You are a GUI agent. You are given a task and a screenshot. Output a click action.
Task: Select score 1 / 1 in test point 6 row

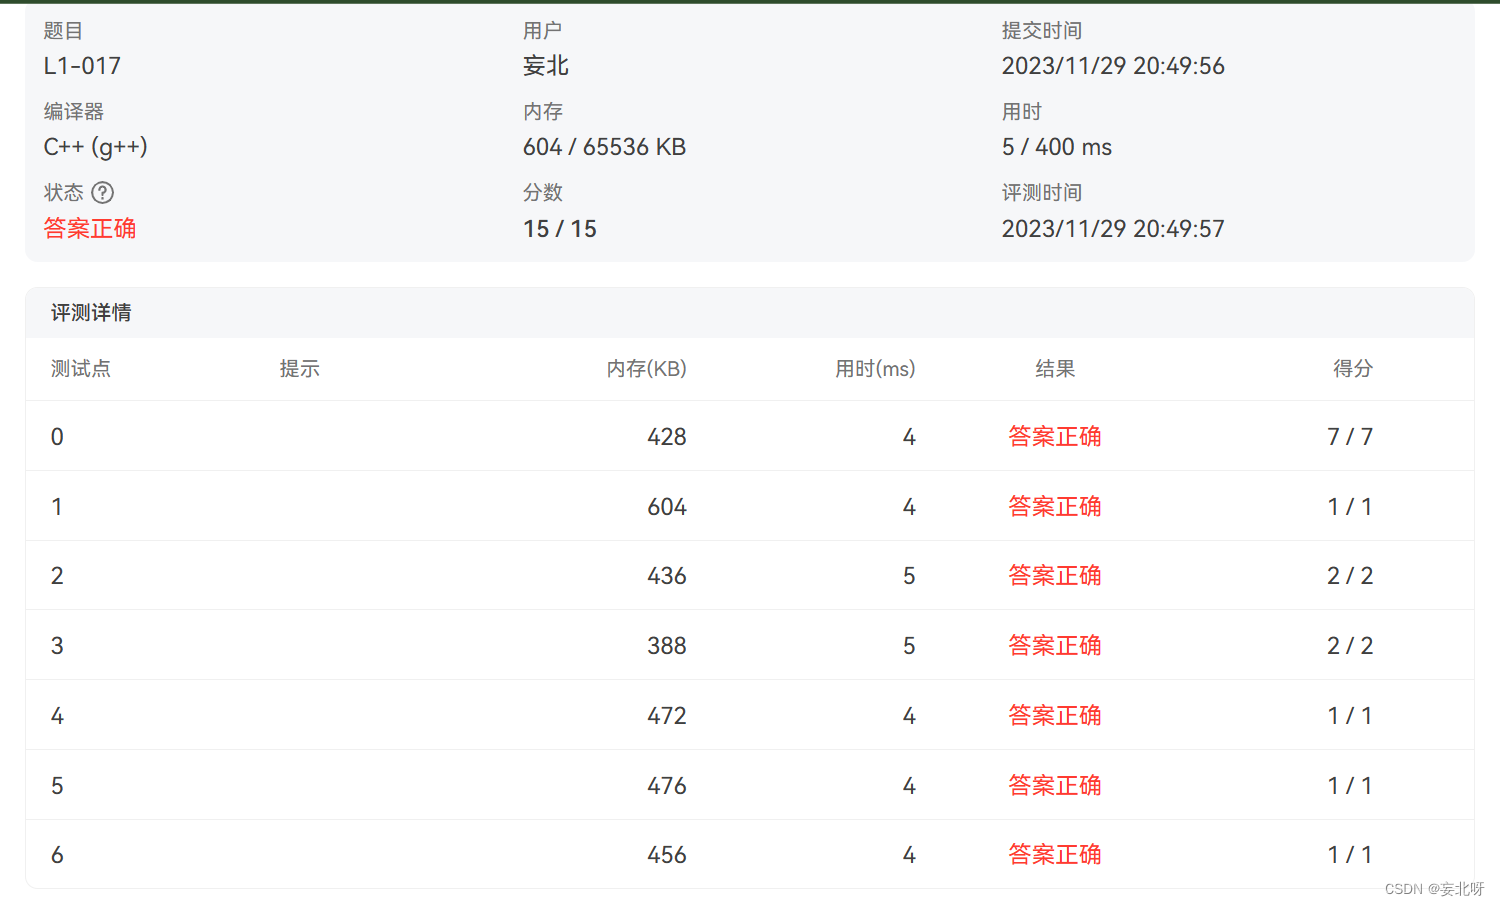1350,855
